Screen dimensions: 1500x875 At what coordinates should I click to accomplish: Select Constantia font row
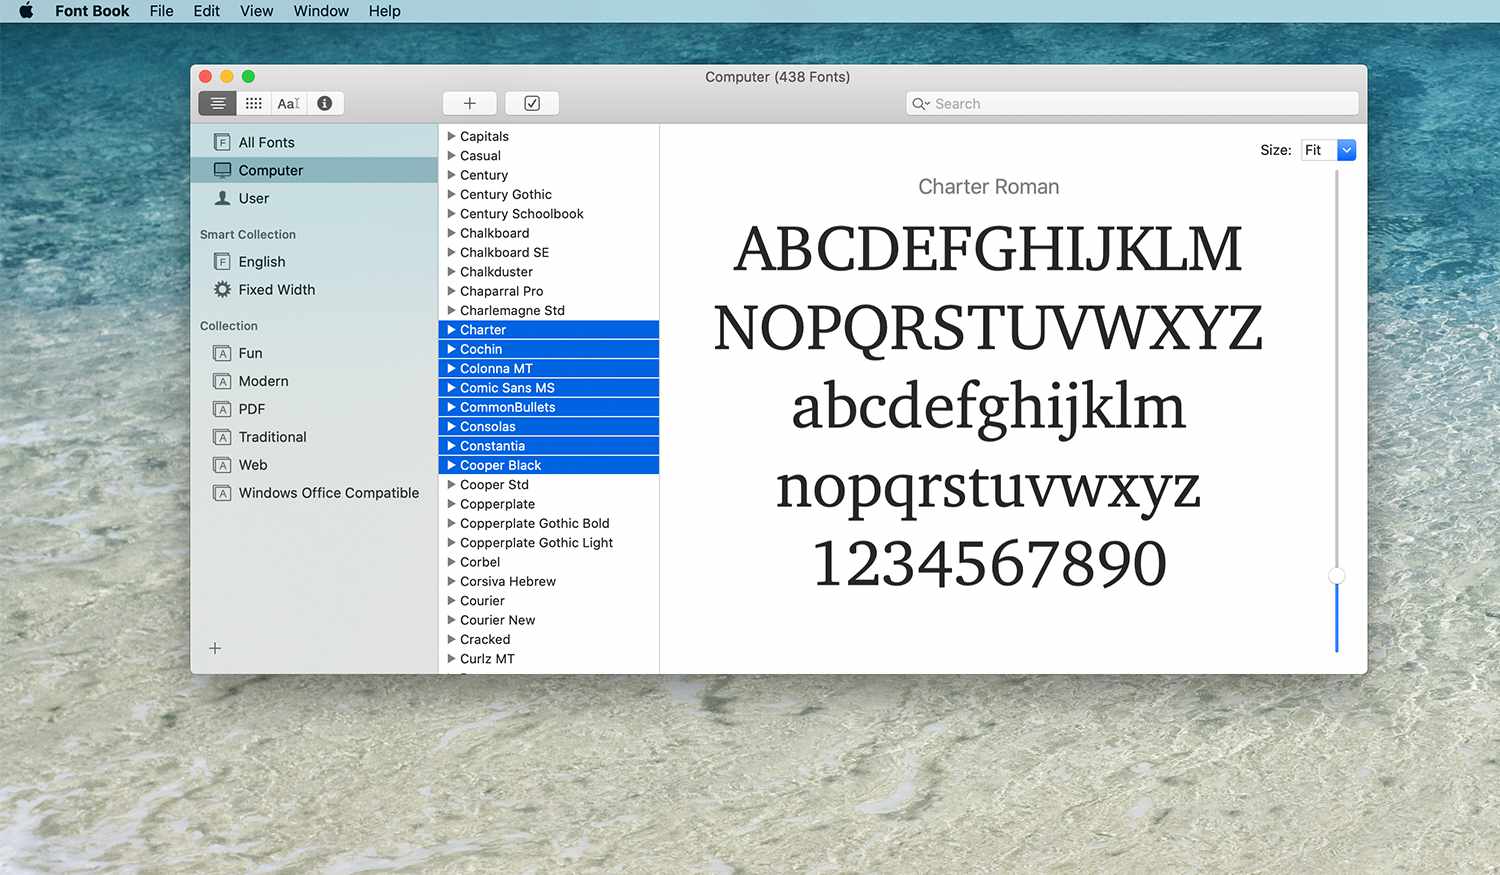pyautogui.click(x=549, y=446)
